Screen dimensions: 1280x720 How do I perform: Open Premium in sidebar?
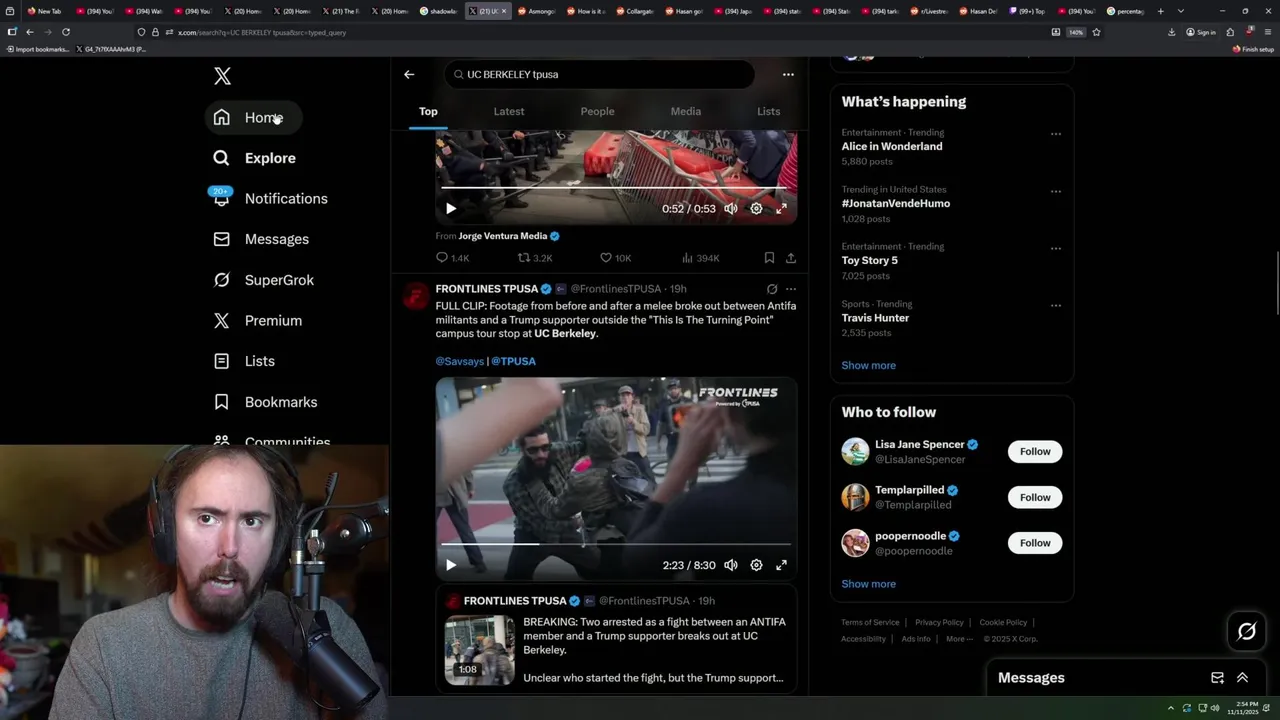pyautogui.click(x=258, y=321)
